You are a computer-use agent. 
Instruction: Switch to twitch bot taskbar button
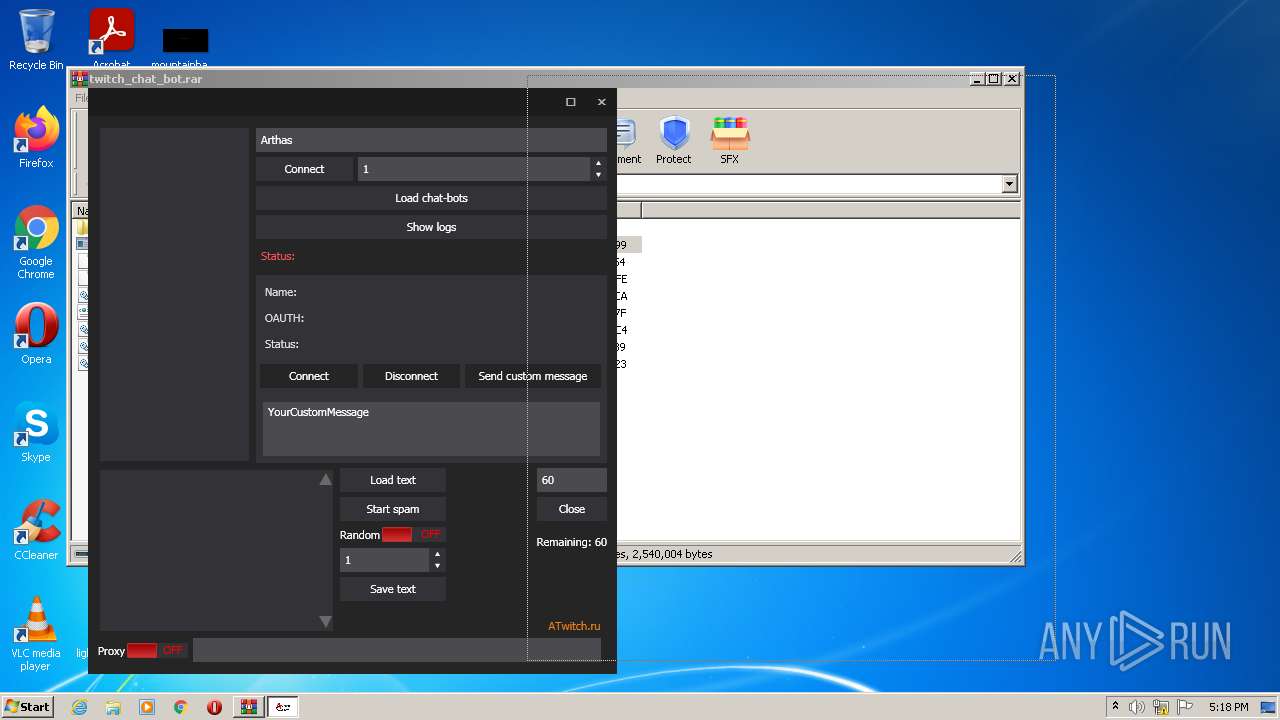coord(283,707)
